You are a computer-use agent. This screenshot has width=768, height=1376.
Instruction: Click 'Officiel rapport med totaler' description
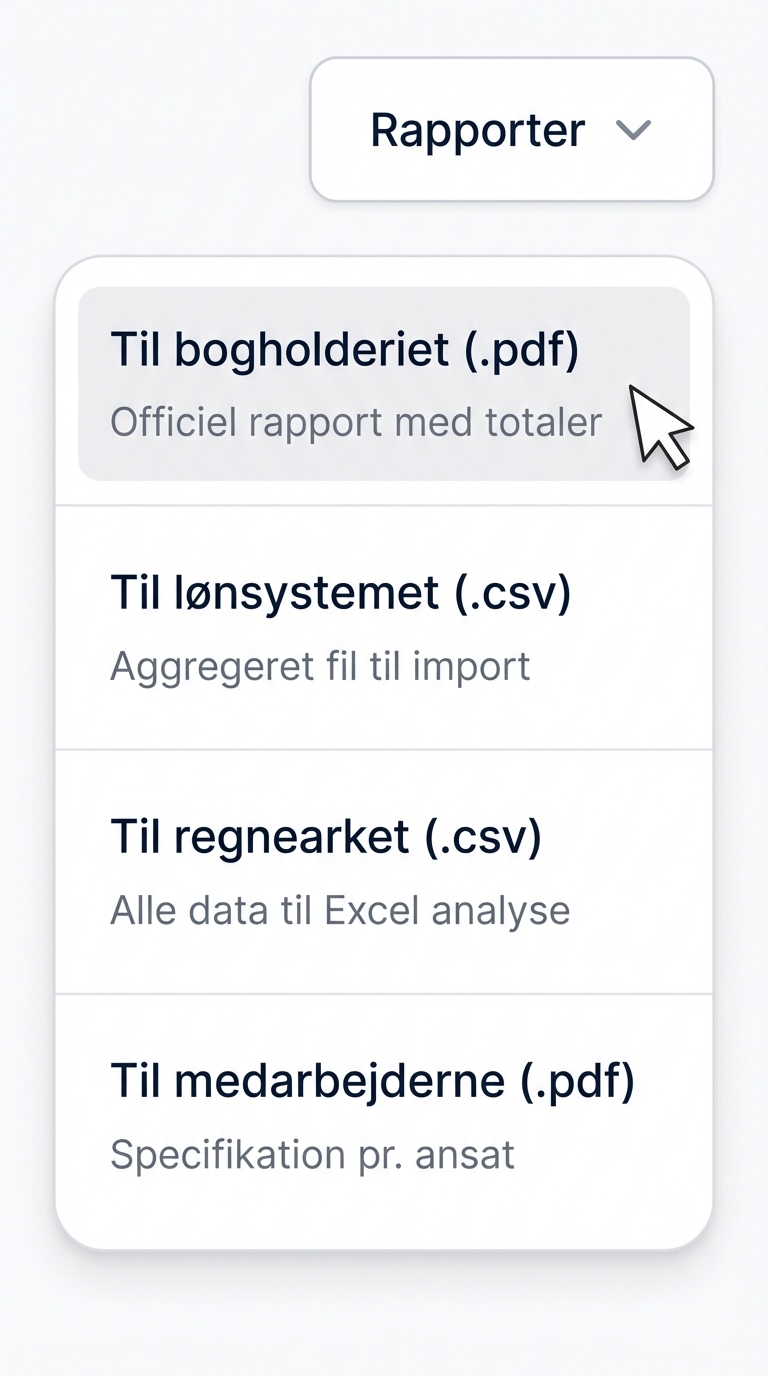coord(354,421)
